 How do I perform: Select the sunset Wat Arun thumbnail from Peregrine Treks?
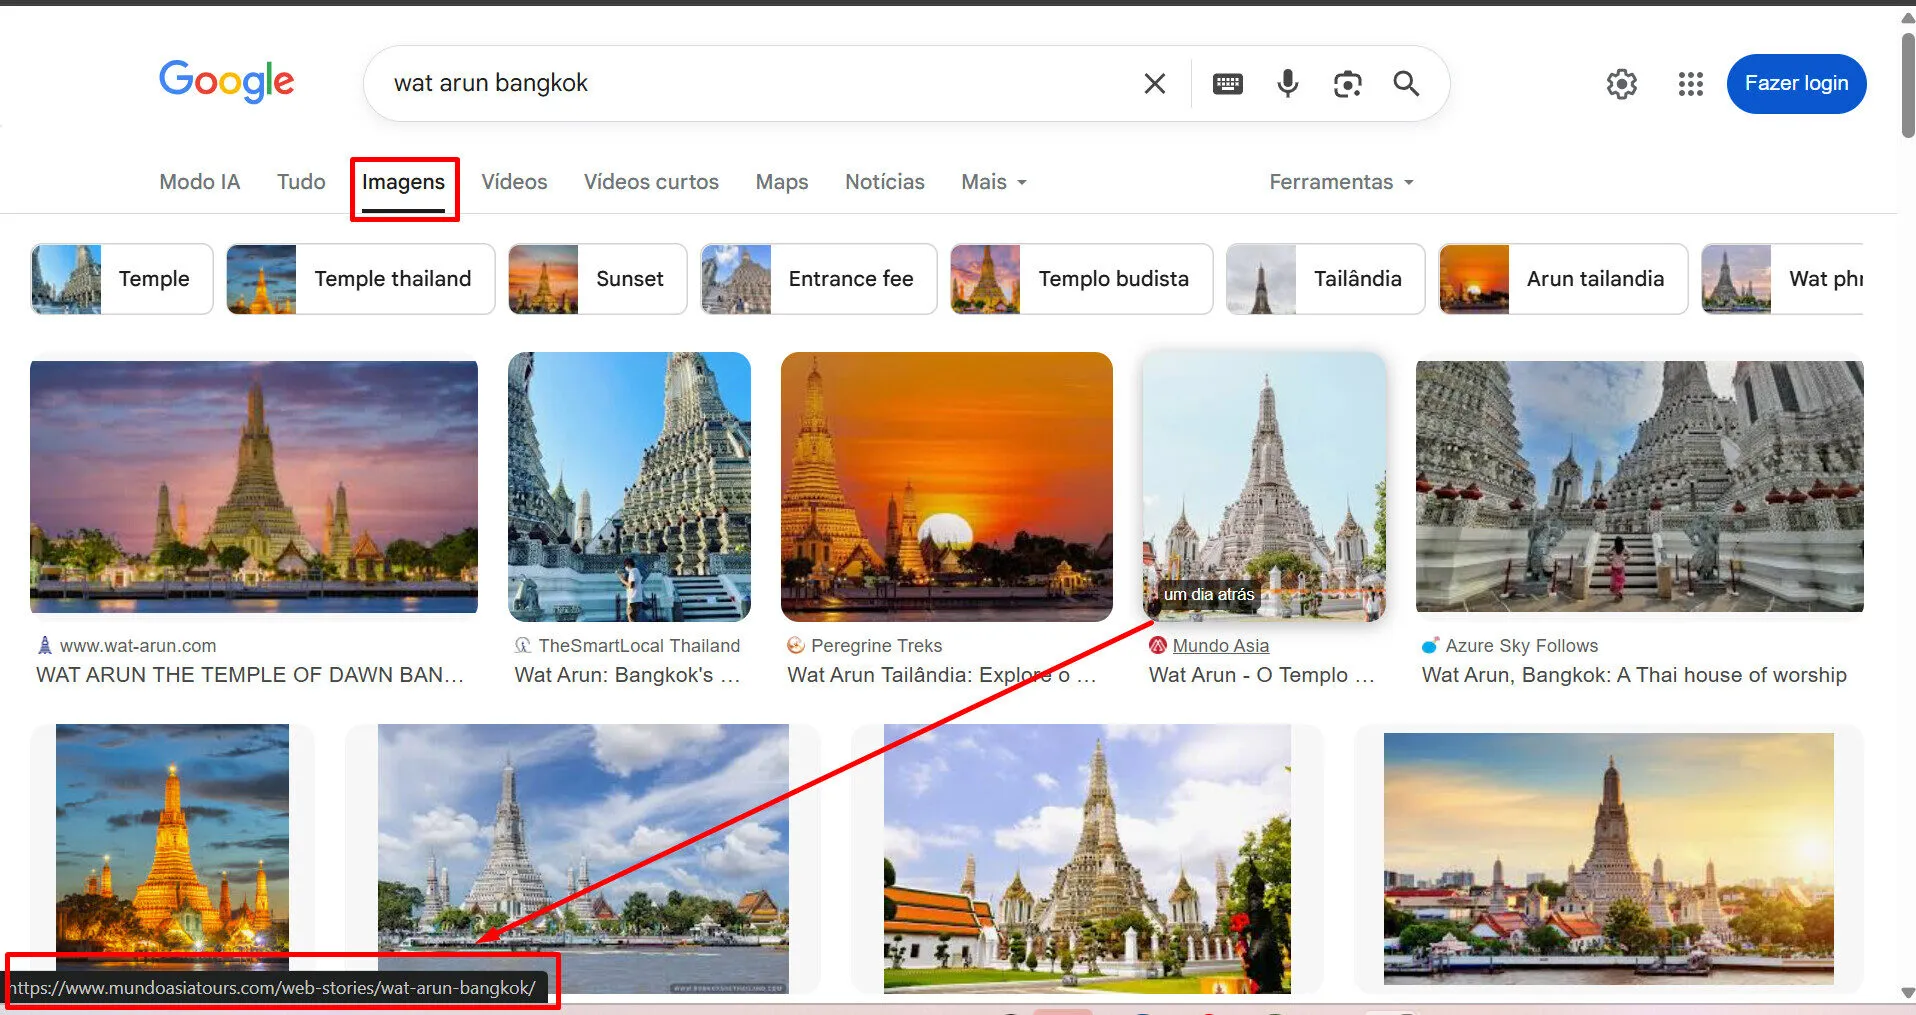click(946, 487)
